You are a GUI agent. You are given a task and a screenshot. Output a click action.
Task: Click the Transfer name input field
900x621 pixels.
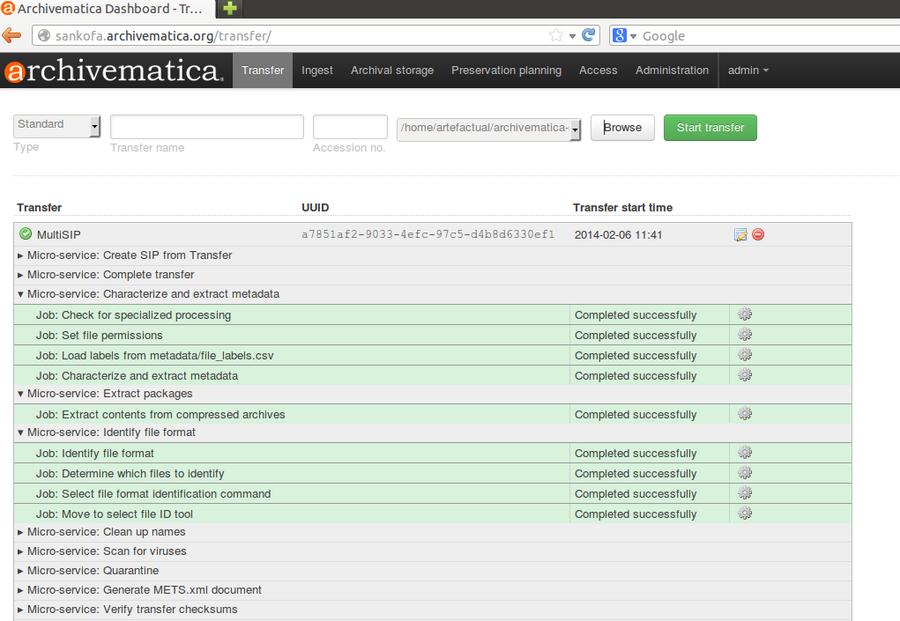[x=206, y=126]
